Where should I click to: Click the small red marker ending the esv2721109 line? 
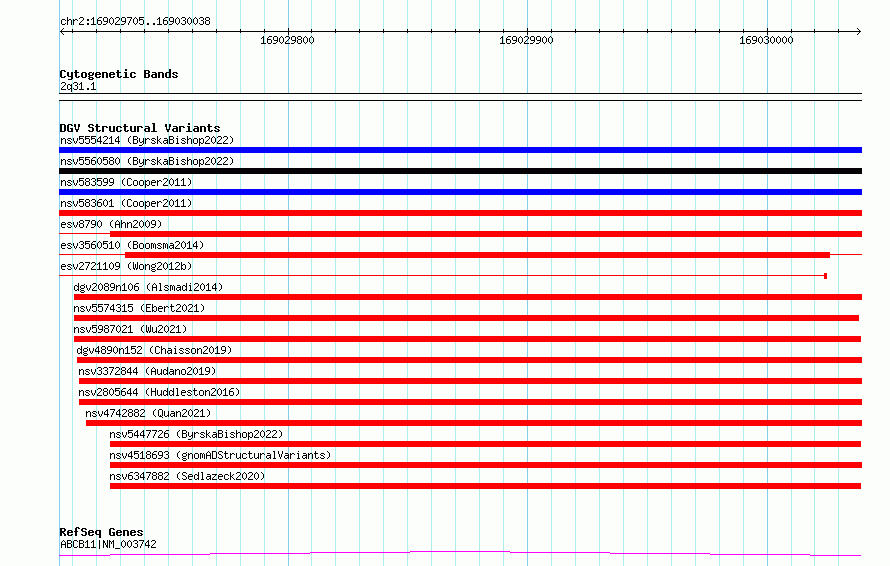tap(825, 276)
